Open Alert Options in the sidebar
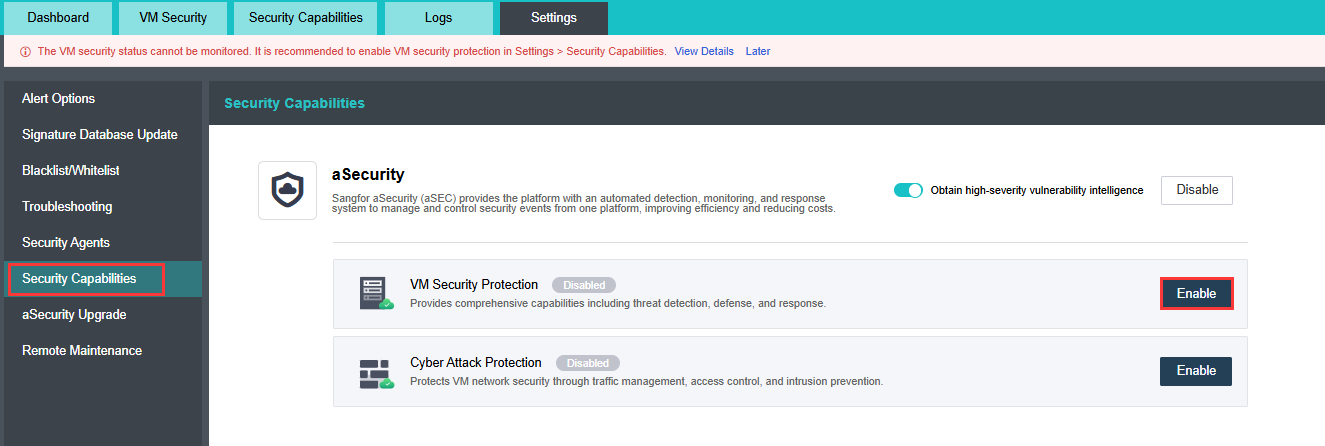The image size is (1325, 446). point(59,99)
